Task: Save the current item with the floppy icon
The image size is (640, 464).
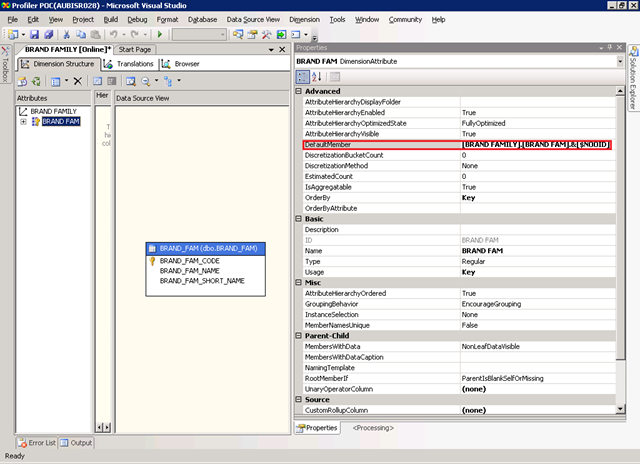Action: [35, 35]
